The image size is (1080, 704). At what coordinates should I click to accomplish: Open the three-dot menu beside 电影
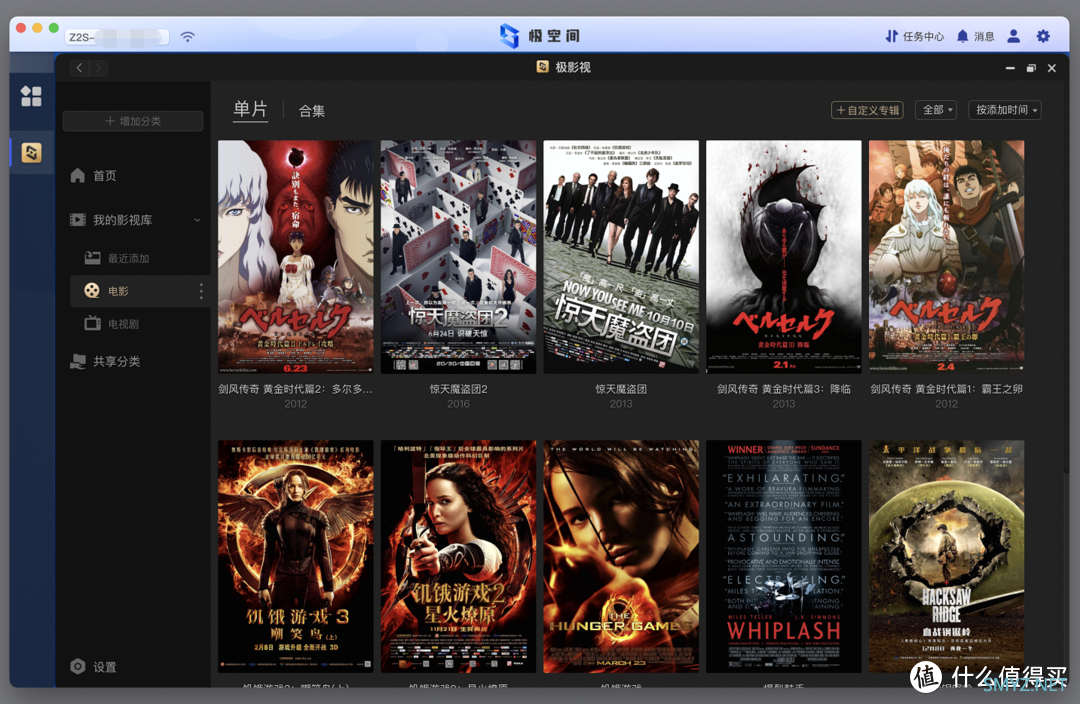point(201,291)
